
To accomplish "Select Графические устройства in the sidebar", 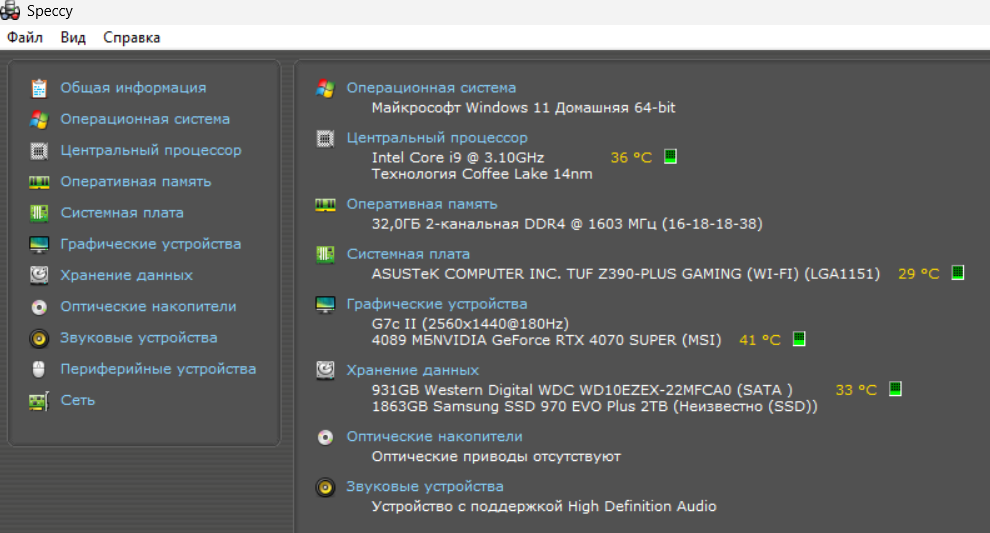I will coord(151,244).
